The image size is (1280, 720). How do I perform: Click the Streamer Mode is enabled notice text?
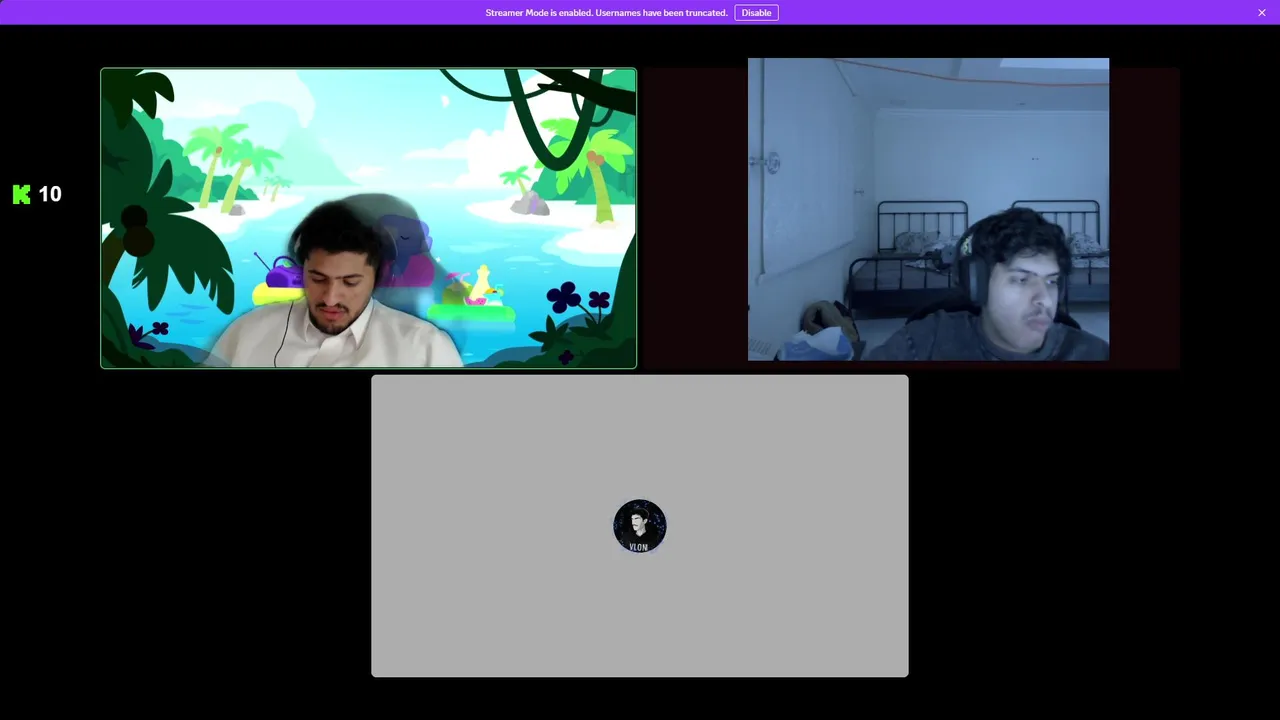tap(606, 13)
